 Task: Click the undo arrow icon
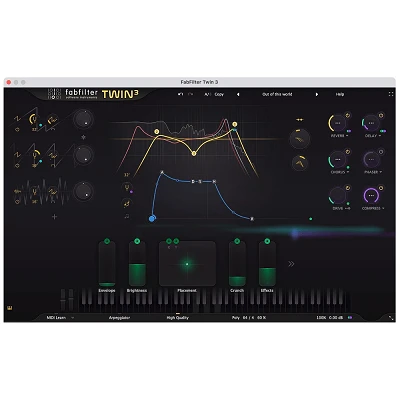(180, 94)
